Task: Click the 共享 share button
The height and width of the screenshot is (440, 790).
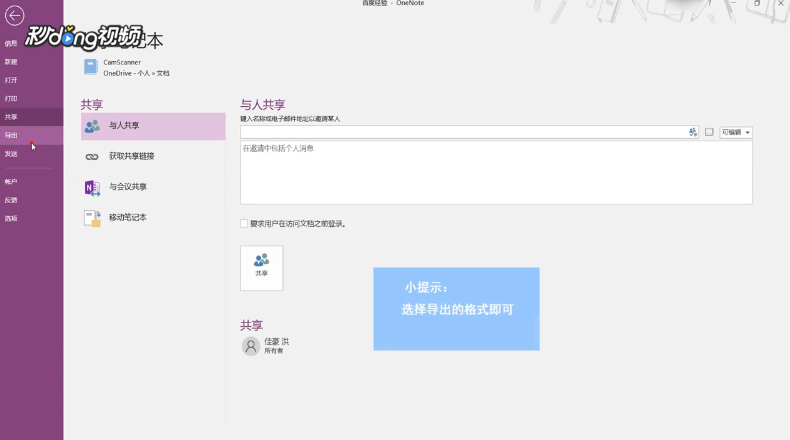Action: (261, 268)
